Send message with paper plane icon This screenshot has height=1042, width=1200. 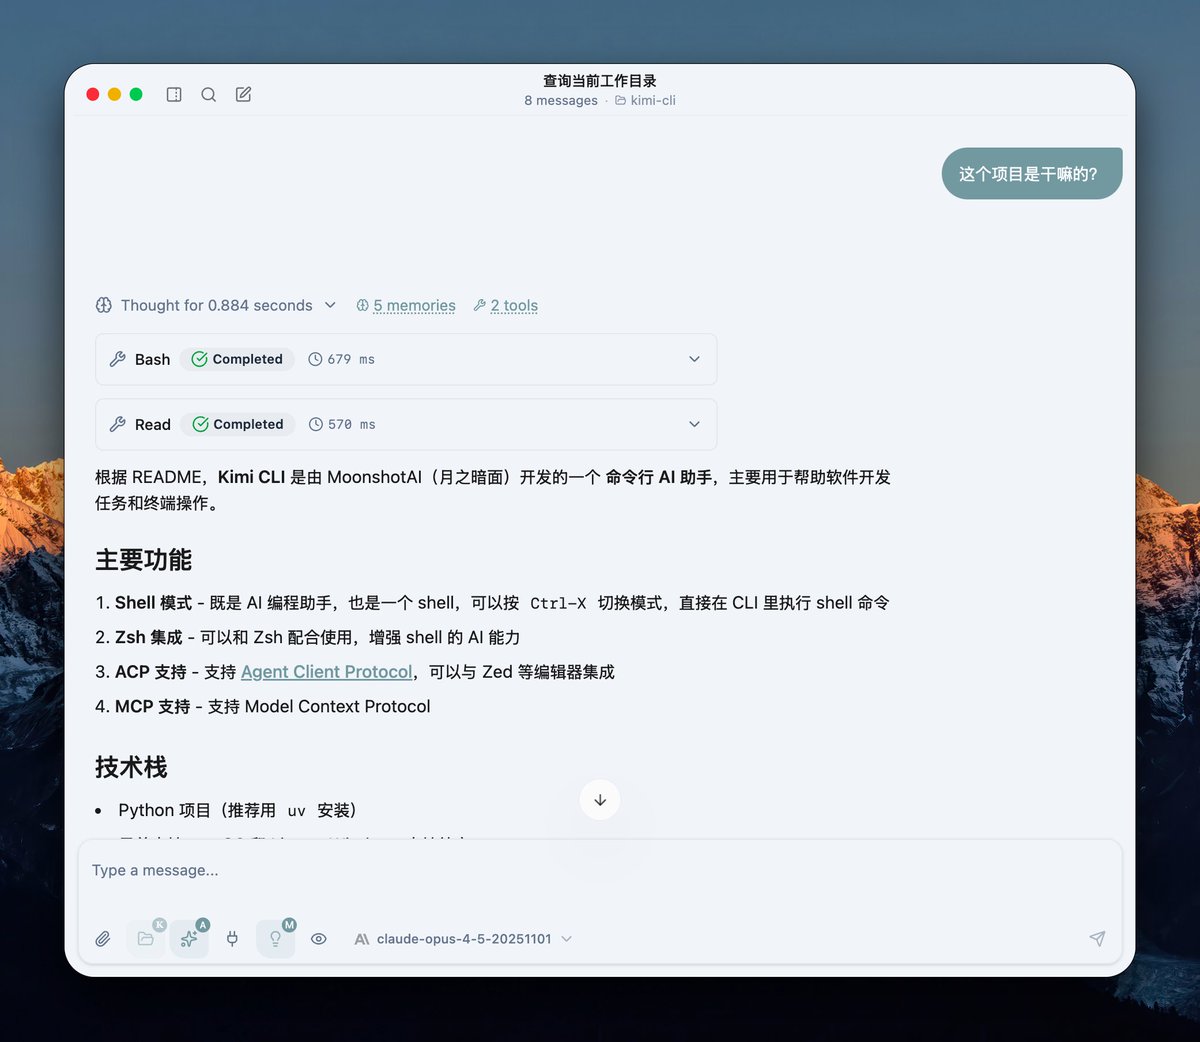click(x=1097, y=939)
